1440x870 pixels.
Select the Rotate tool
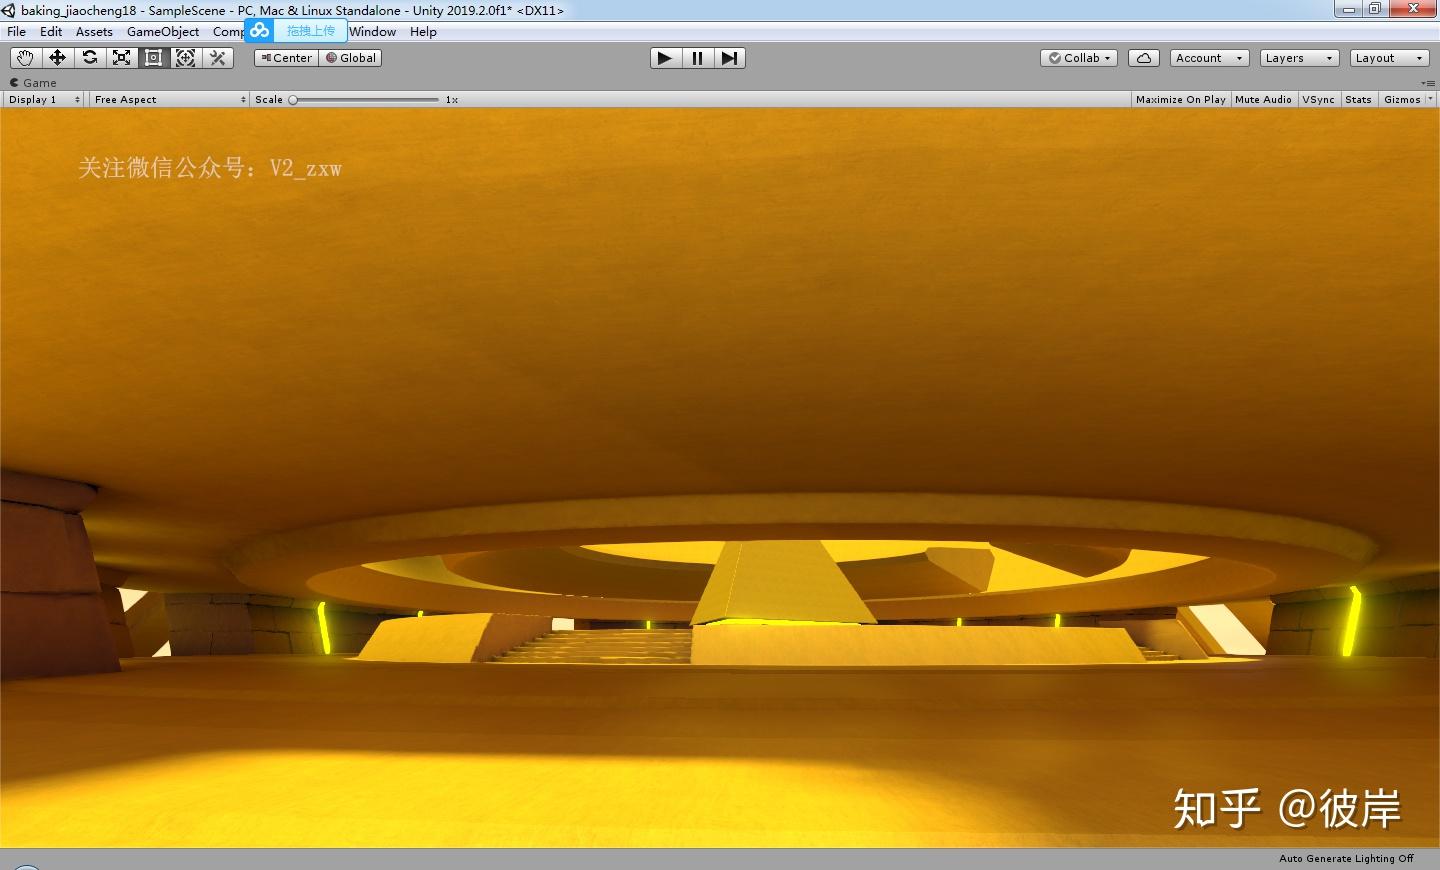[x=89, y=58]
